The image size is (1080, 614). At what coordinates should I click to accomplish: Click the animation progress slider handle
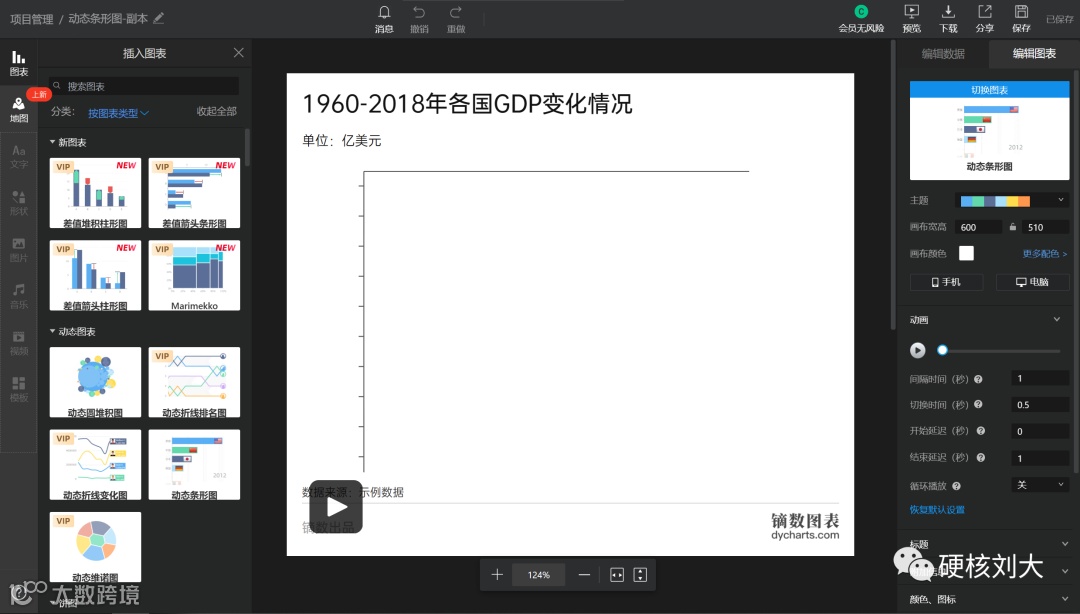click(942, 350)
